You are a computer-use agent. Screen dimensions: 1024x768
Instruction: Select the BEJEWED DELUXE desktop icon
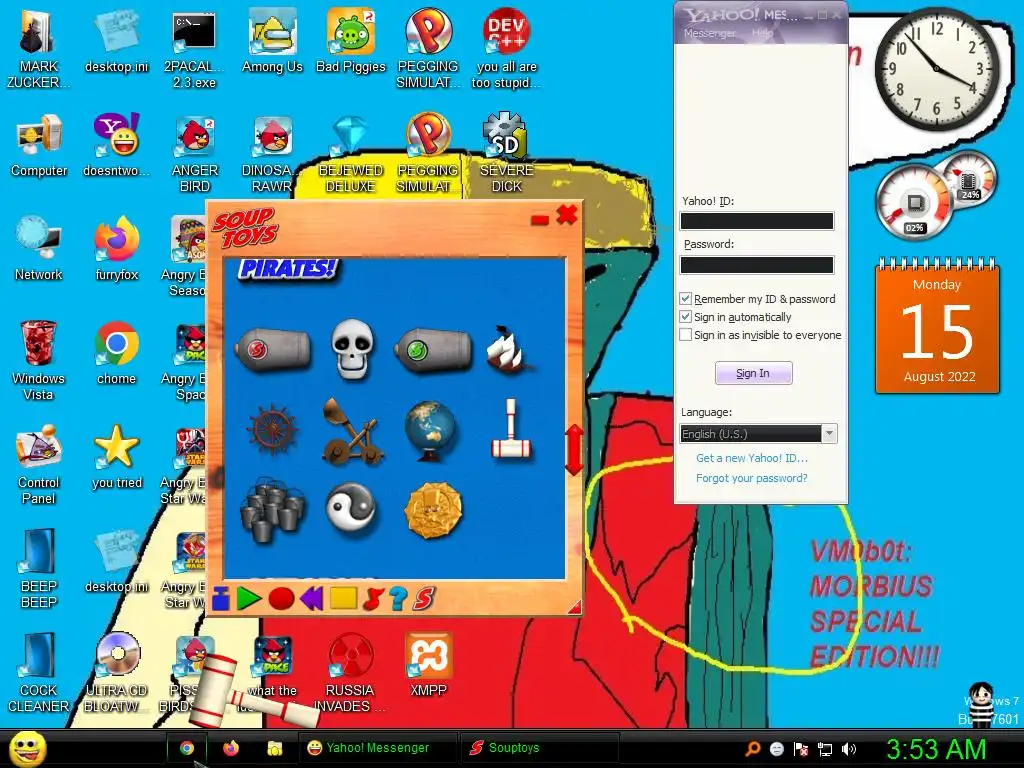point(351,153)
